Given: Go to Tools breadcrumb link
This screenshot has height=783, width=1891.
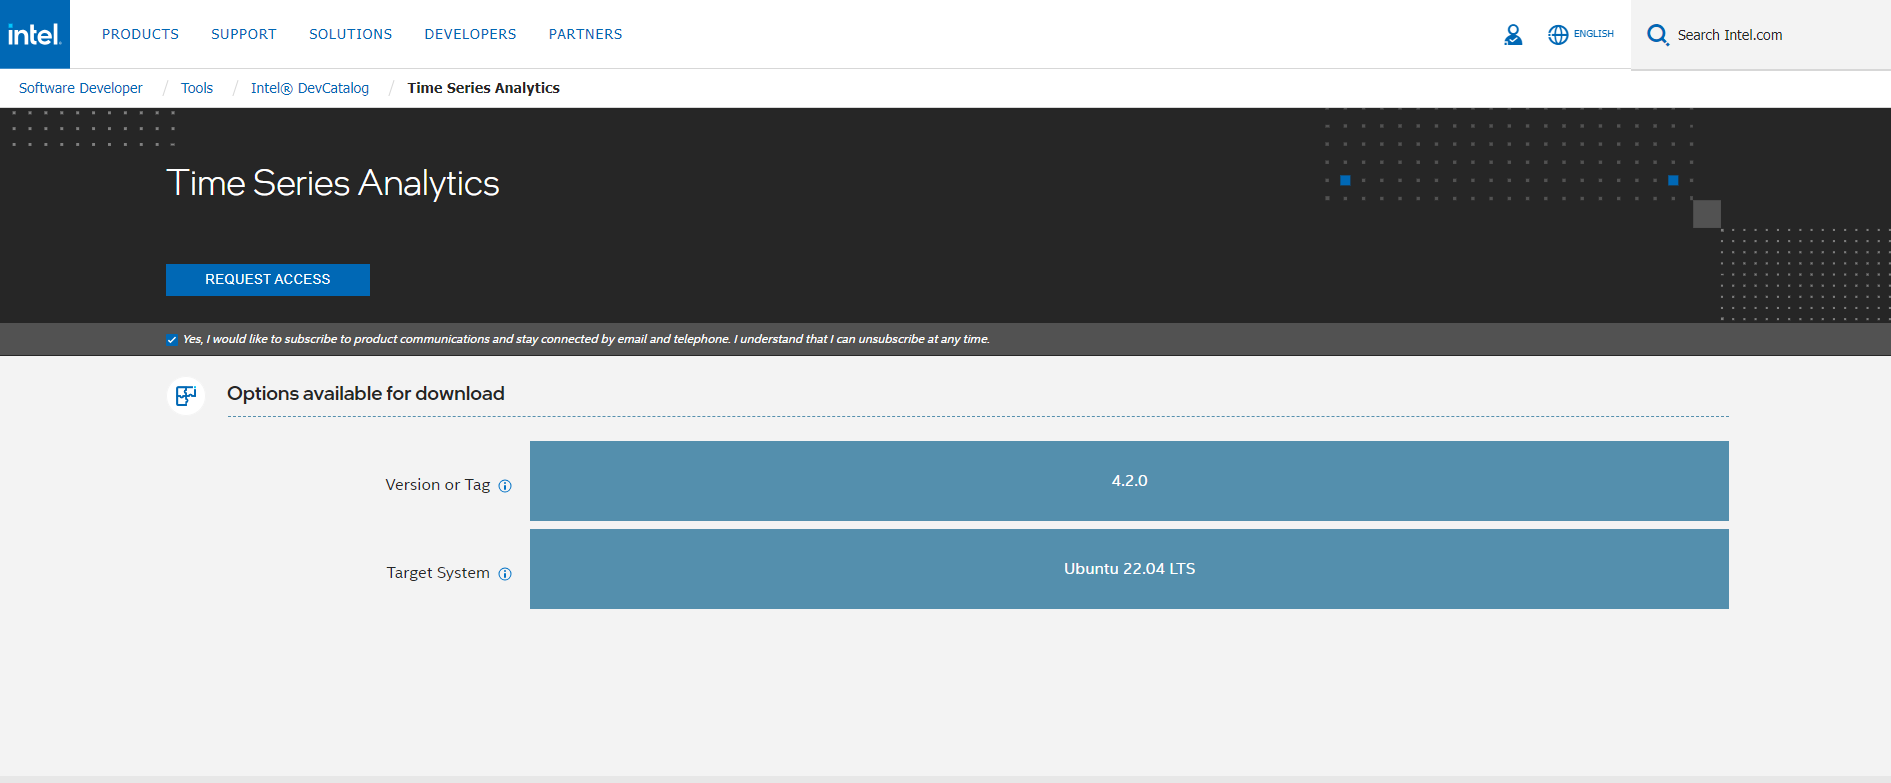Looking at the screenshot, I should coord(197,88).
